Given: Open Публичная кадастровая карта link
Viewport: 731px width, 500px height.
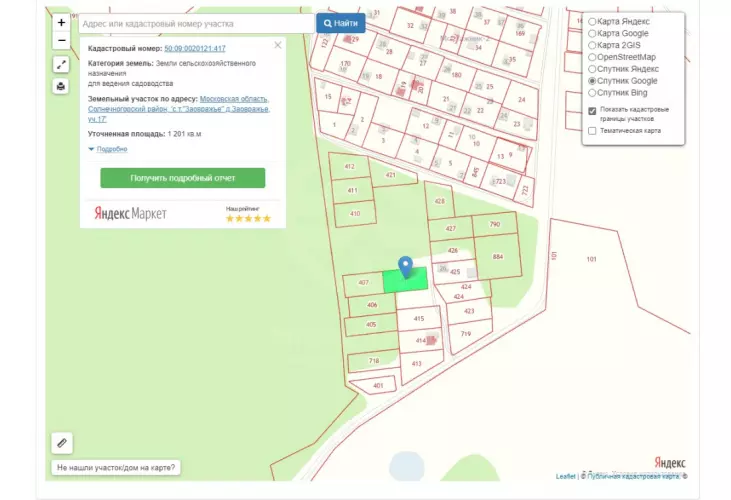Looking at the screenshot, I should point(633,476).
